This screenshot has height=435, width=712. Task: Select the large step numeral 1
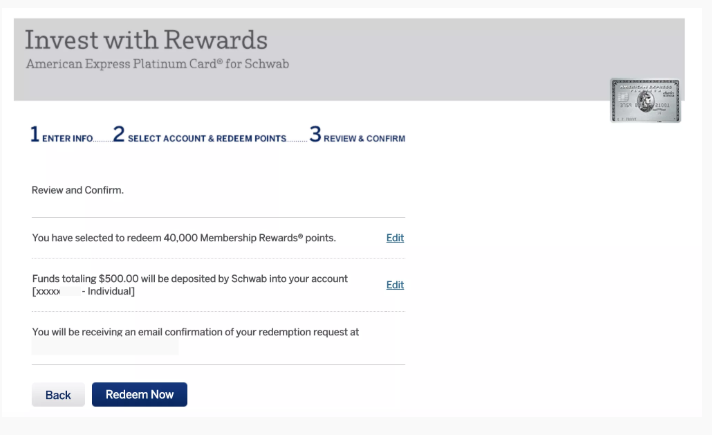pyautogui.click(x=35, y=134)
